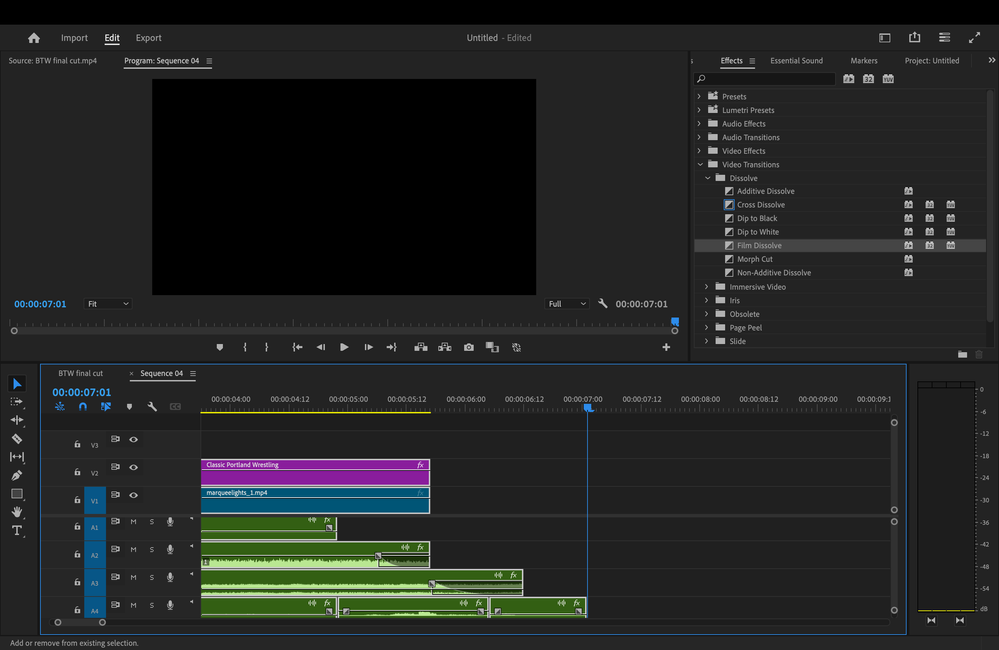
Task: Click the timeline playhead at 00:00:07:00
Action: (588, 407)
